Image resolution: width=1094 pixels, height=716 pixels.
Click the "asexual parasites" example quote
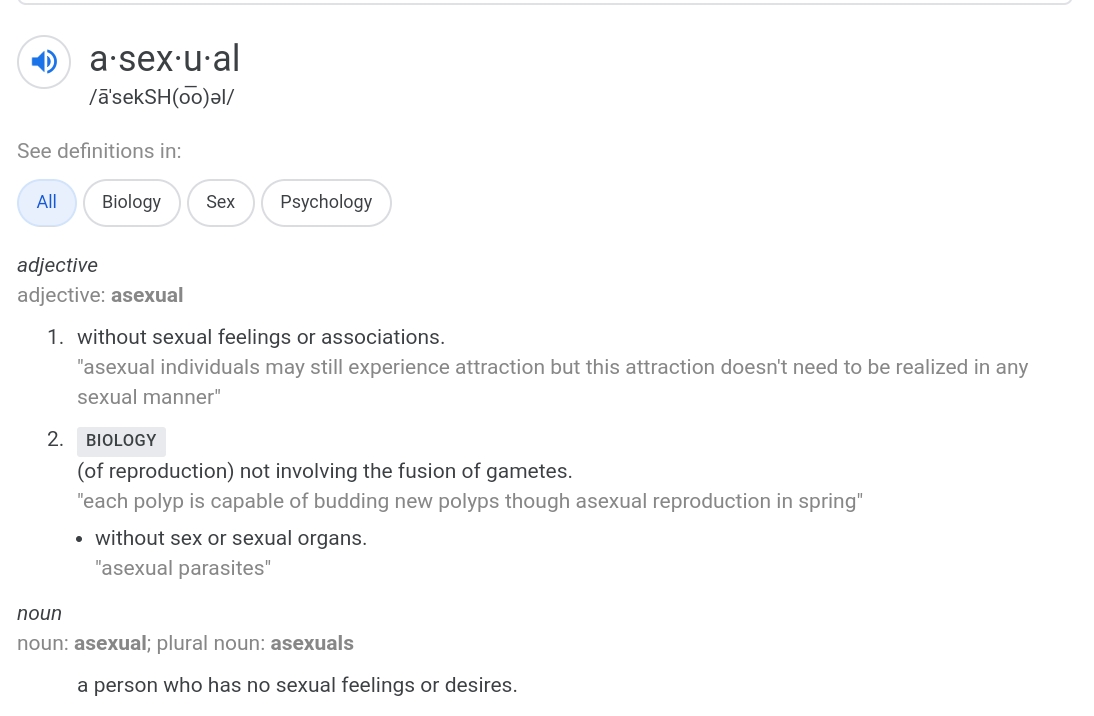coord(183,568)
